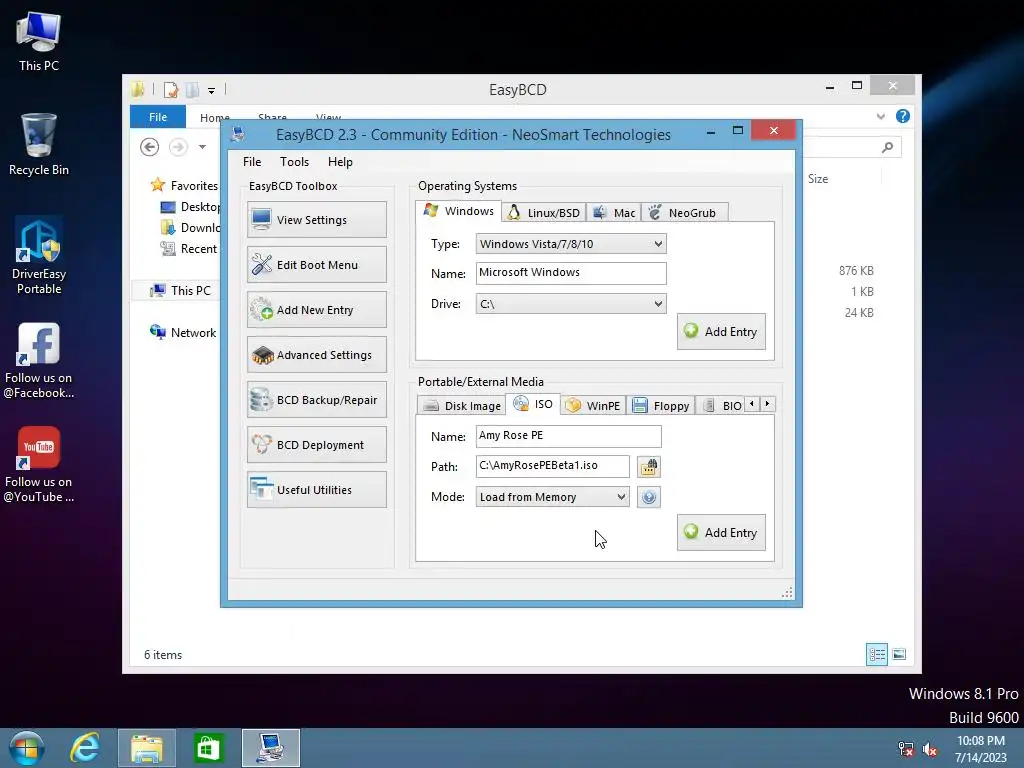Click the Explorer quick access properties icon
The image size is (1024, 768).
[171, 89]
